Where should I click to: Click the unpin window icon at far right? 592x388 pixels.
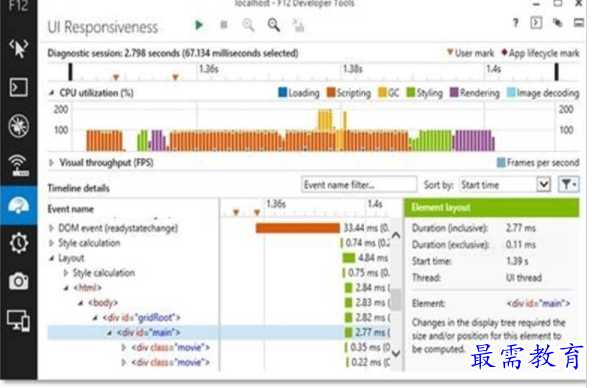pos(579,23)
